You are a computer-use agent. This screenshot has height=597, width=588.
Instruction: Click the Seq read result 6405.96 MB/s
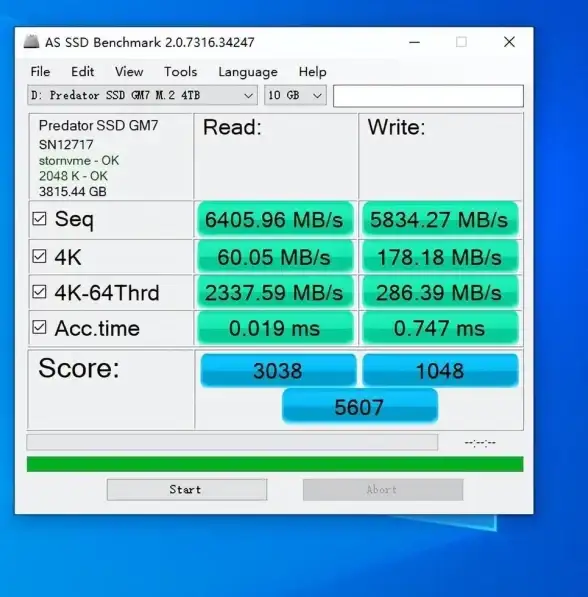click(x=275, y=220)
